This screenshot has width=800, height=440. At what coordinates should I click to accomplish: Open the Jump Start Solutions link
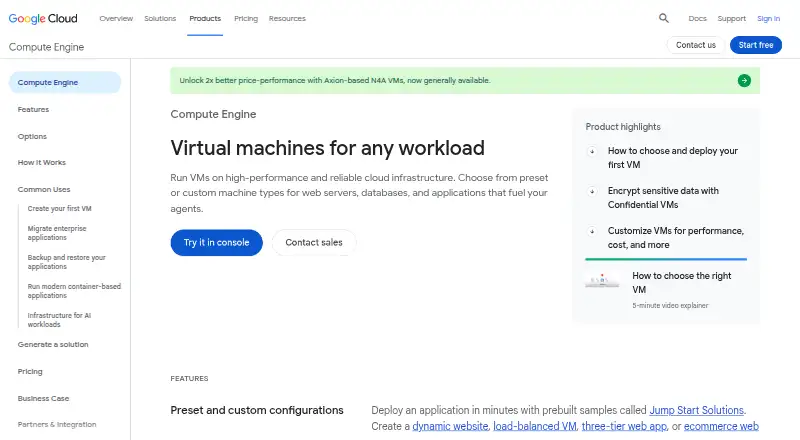pyautogui.click(x=696, y=410)
